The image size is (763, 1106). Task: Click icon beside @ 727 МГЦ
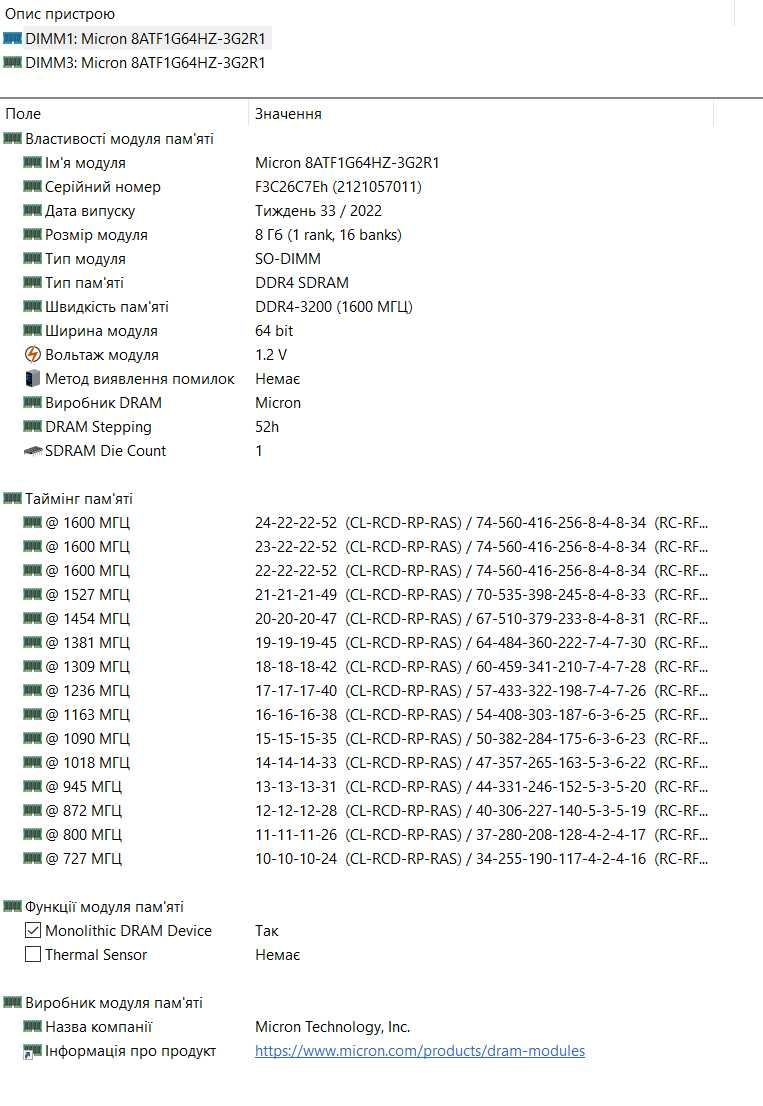32,858
